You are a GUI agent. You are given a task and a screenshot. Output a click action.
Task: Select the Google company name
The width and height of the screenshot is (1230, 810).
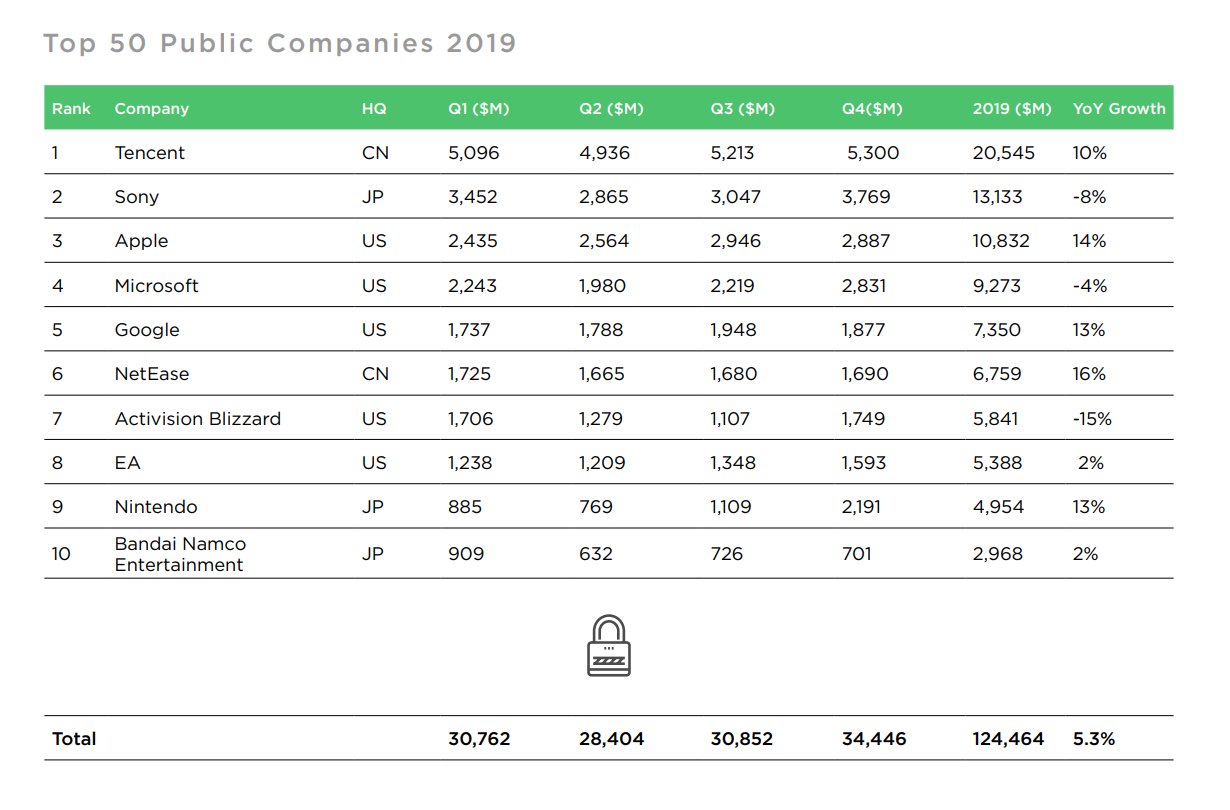[x=147, y=330]
